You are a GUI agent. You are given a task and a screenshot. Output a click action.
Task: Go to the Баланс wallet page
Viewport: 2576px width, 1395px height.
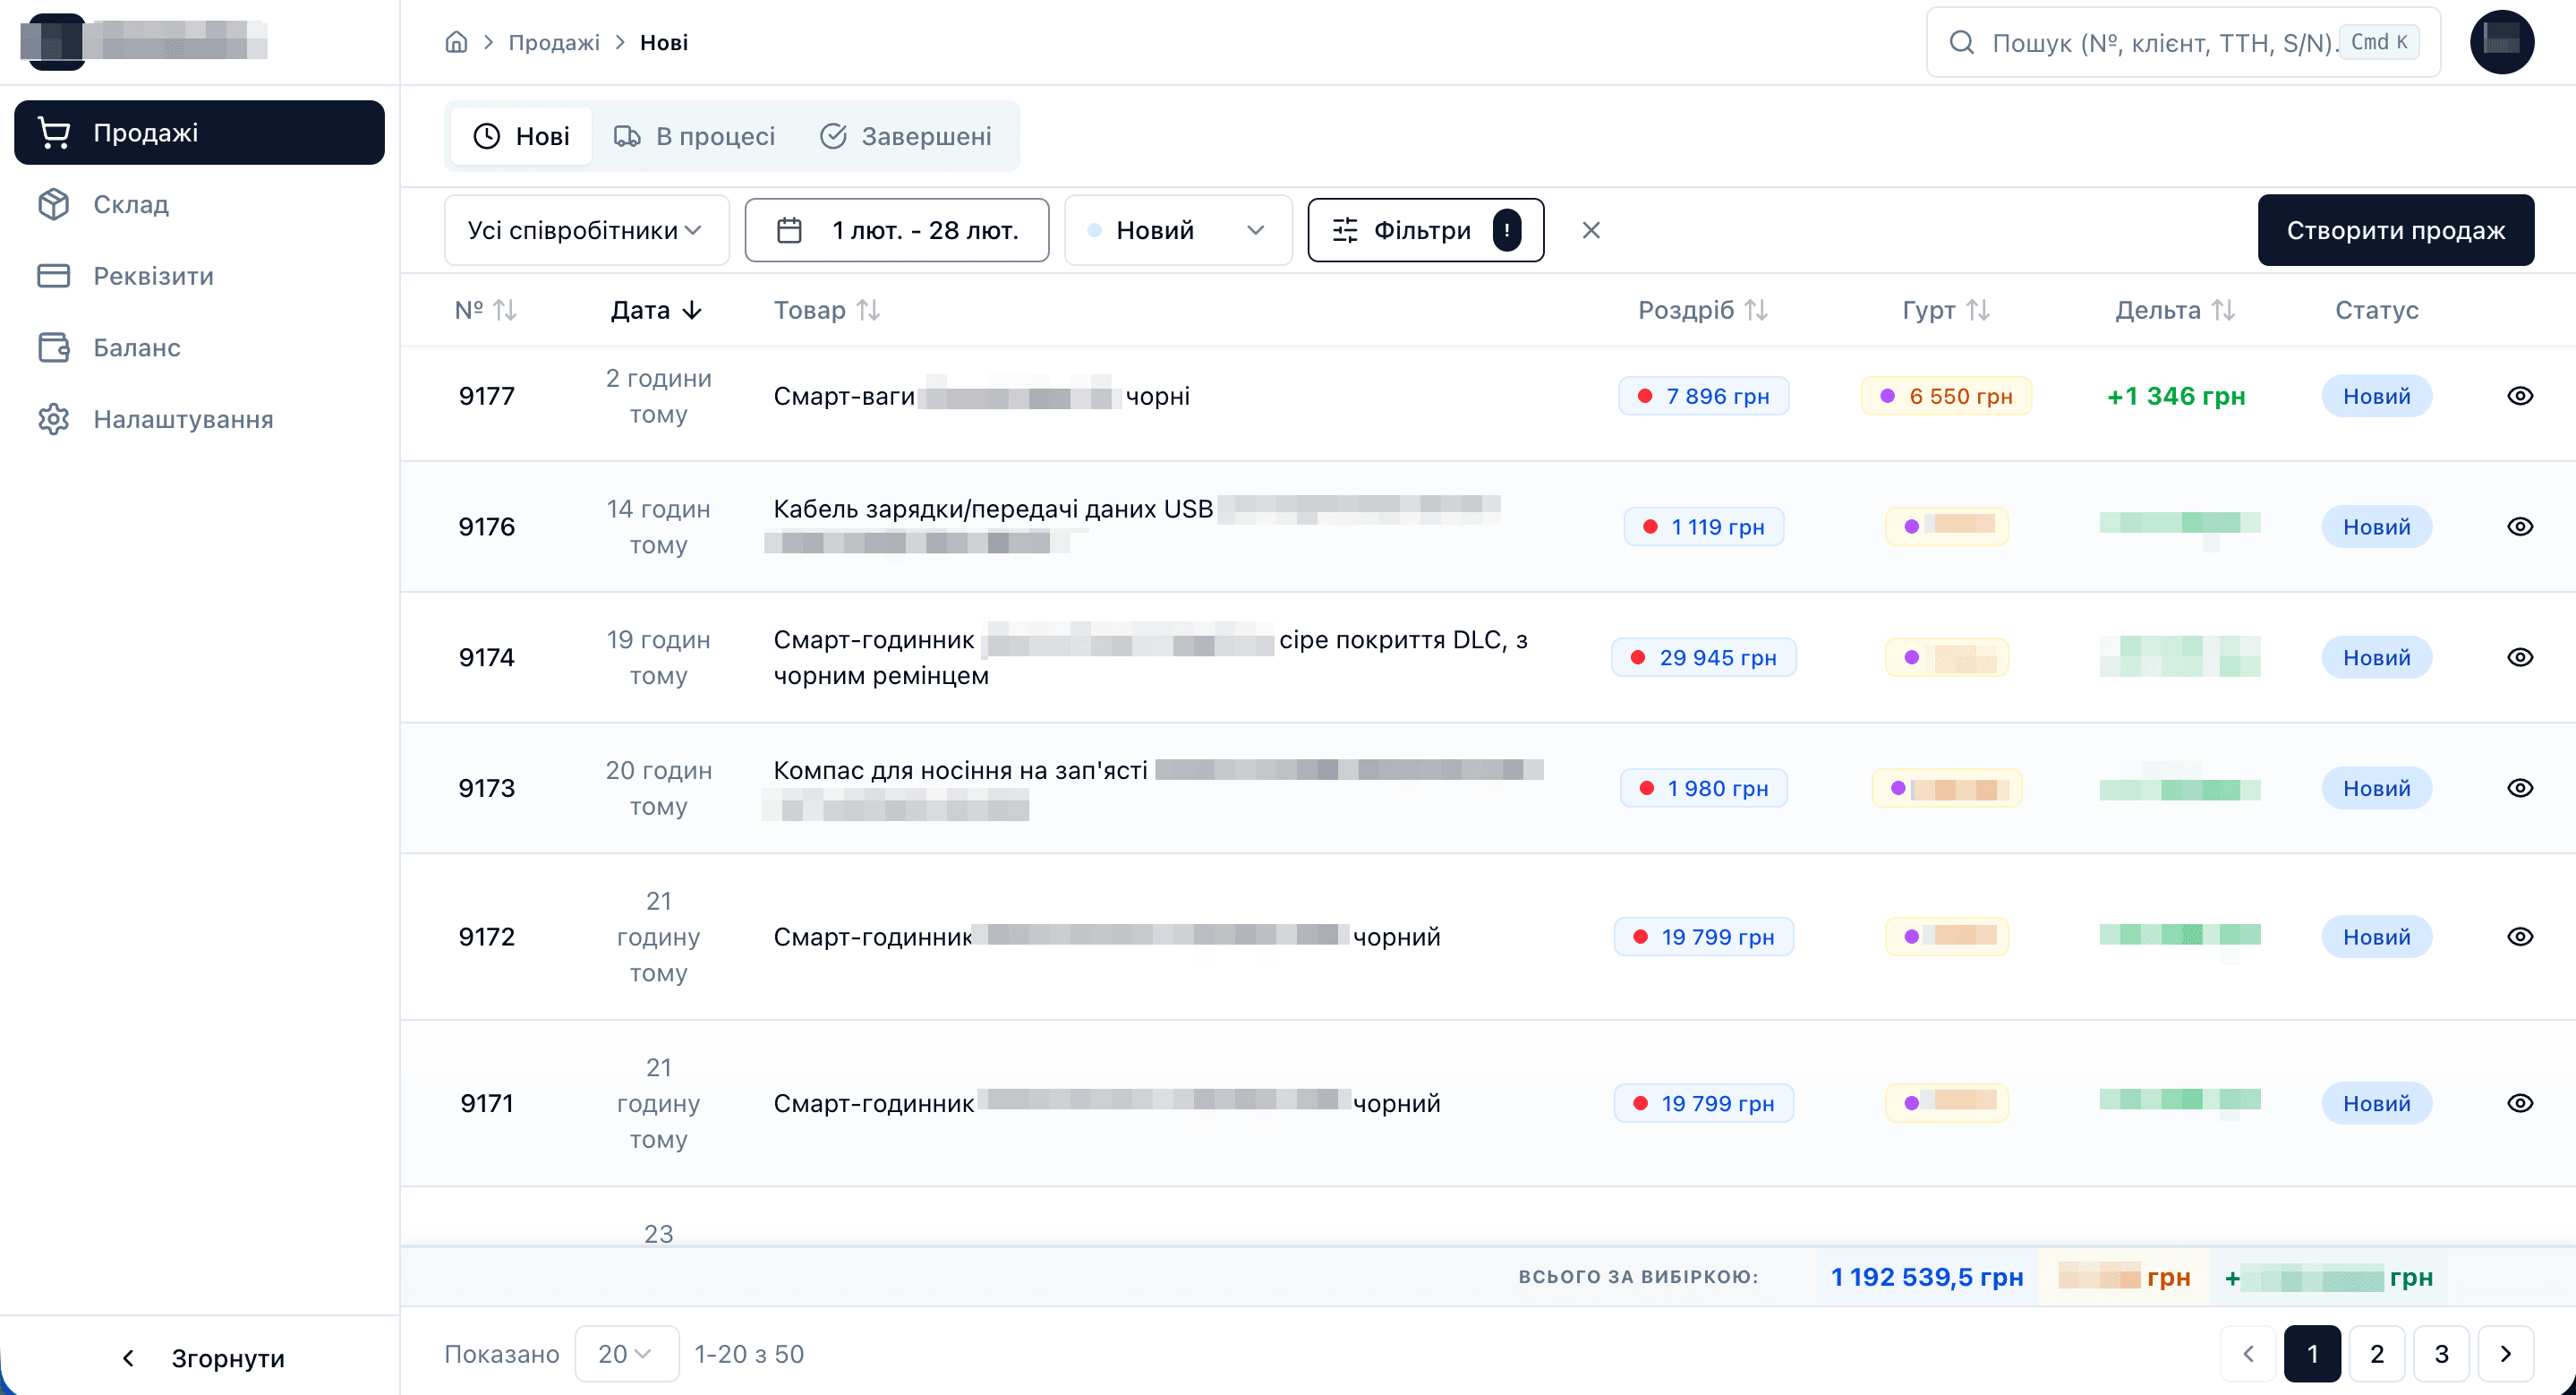click(136, 348)
